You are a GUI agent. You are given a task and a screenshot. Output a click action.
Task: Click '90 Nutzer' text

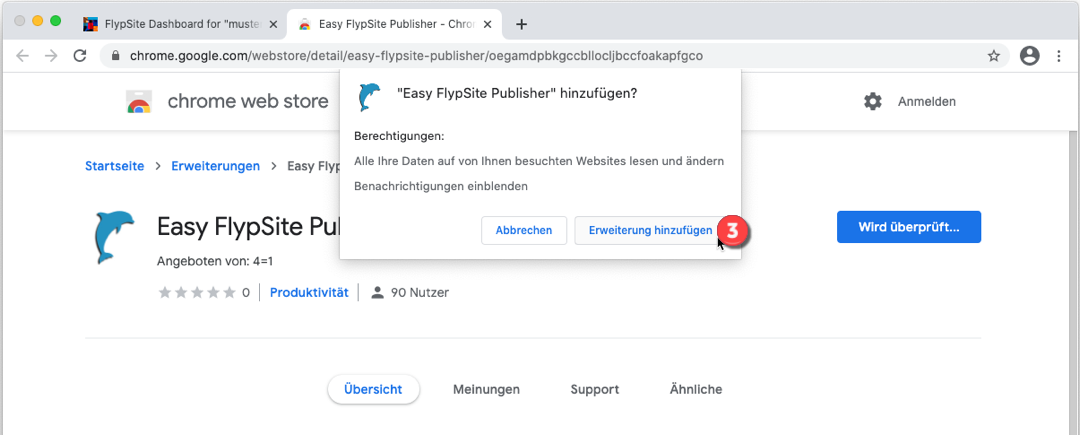(x=419, y=293)
